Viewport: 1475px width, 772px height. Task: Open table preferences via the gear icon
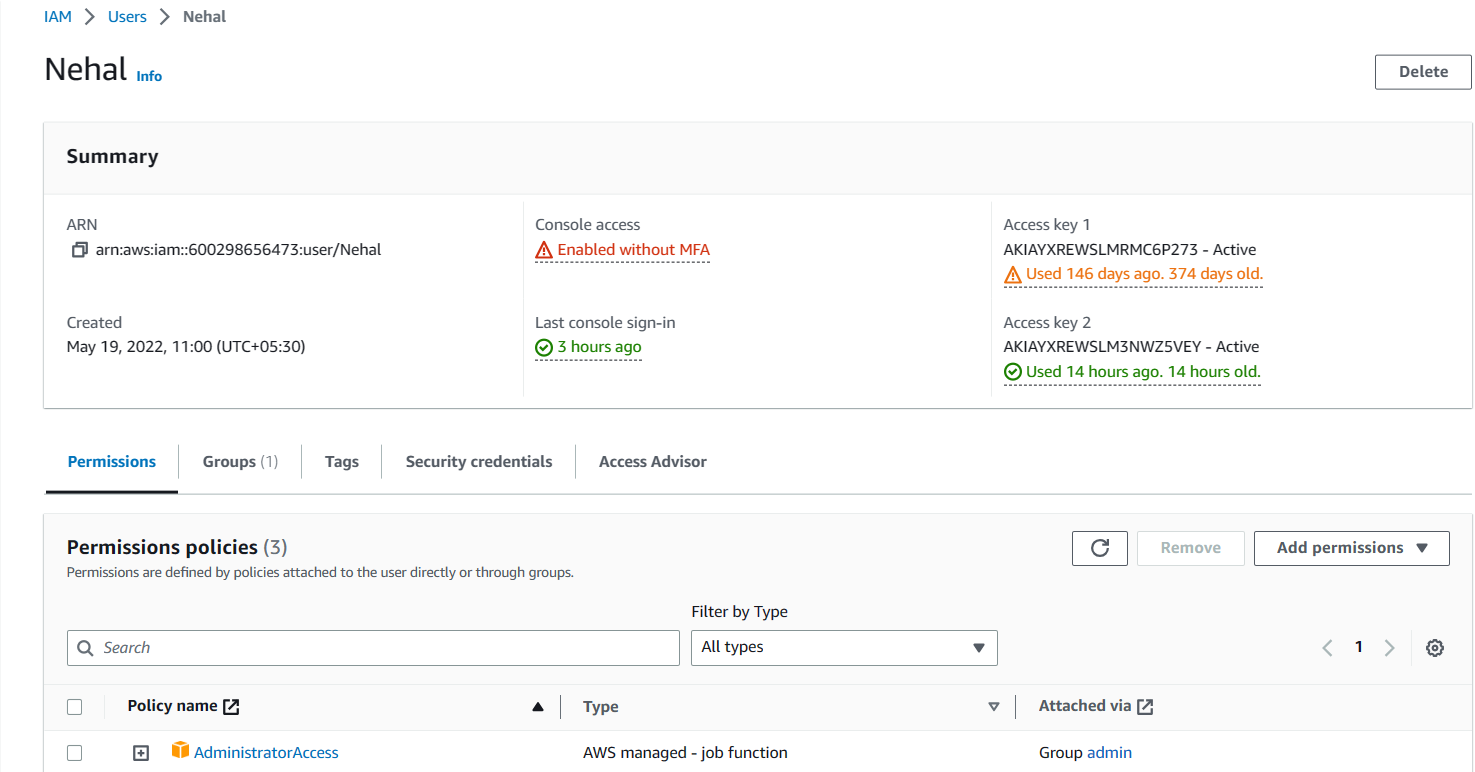[x=1434, y=648]
